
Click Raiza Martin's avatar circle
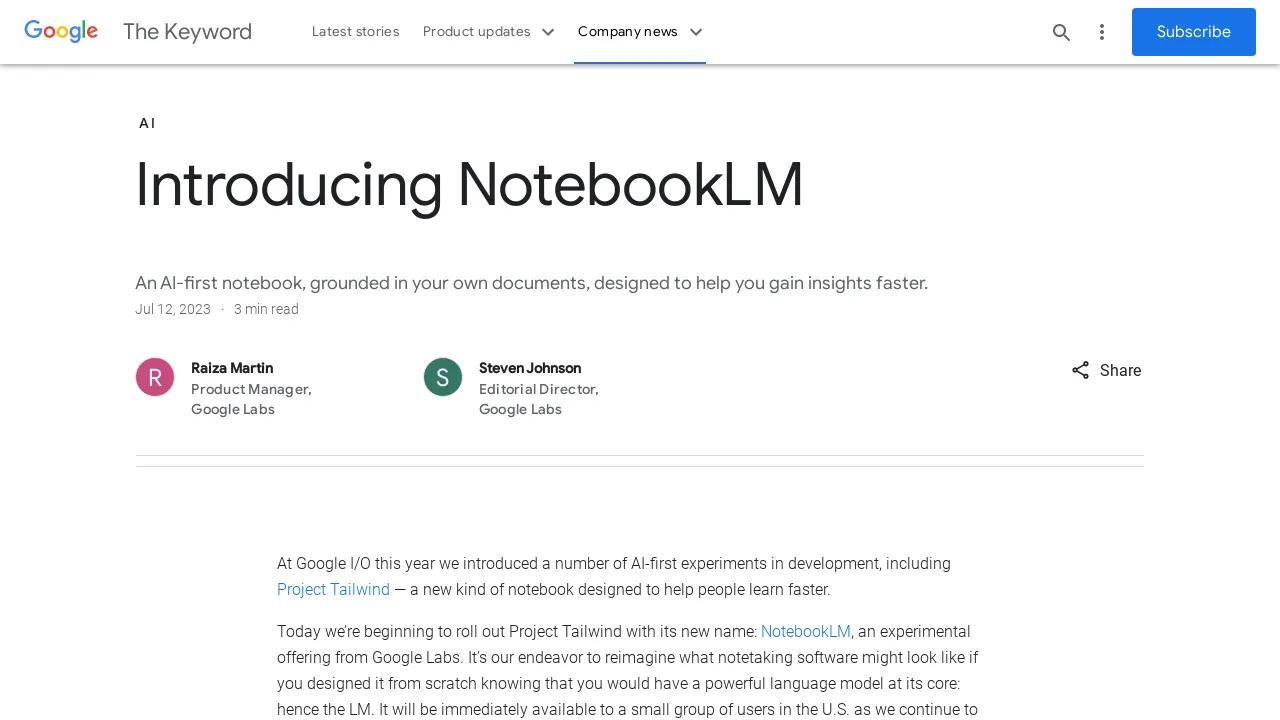click(x=155, y=377)
